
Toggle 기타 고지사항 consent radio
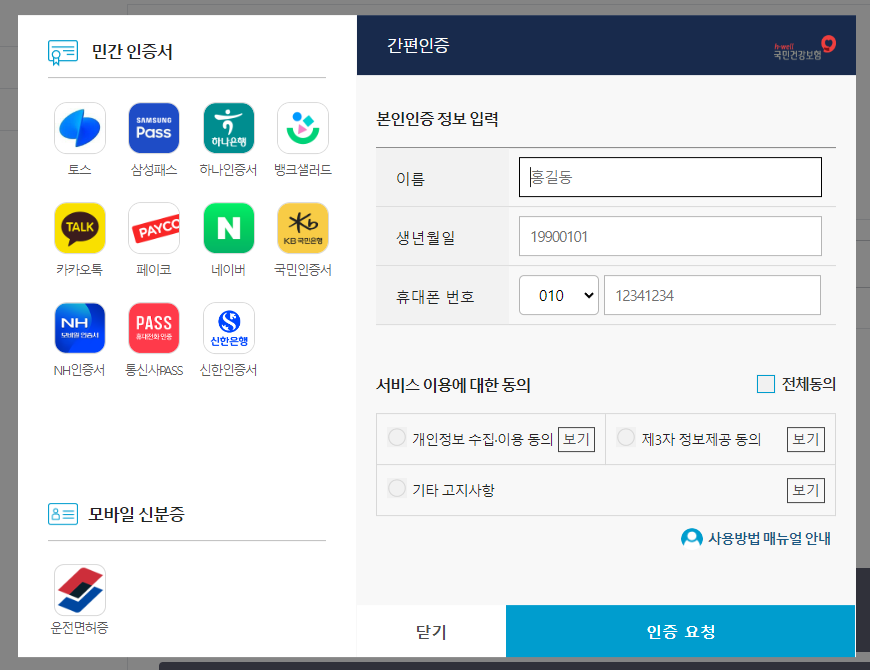[x=397, y=488]
